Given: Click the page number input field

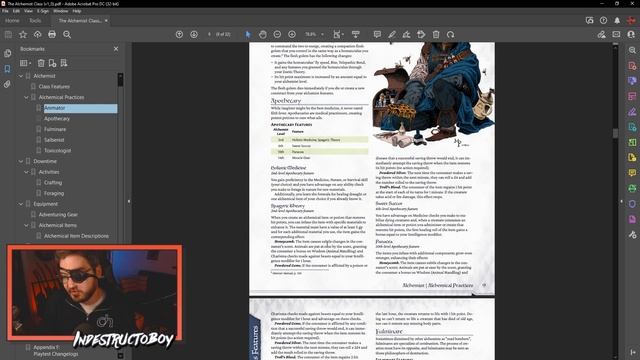Looking at the screenshot, I should [209, 35].
